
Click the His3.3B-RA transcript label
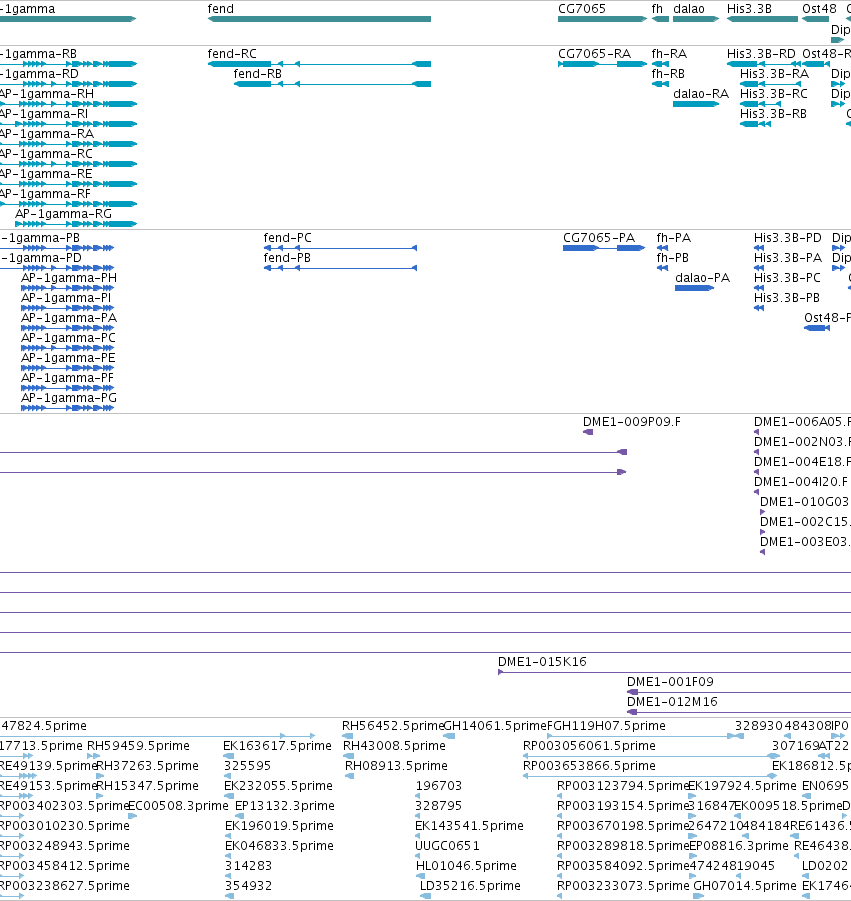tap(775, 74)
